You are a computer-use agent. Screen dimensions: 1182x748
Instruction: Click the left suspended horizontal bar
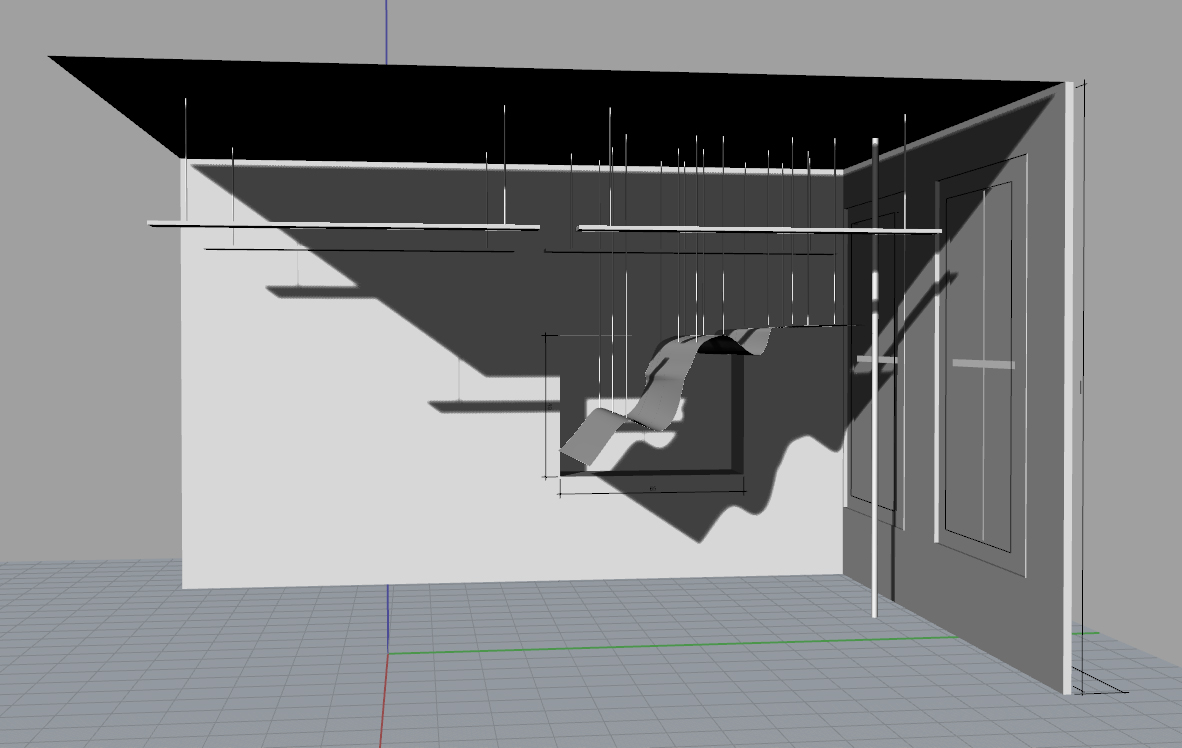click(x=340, y=225)
